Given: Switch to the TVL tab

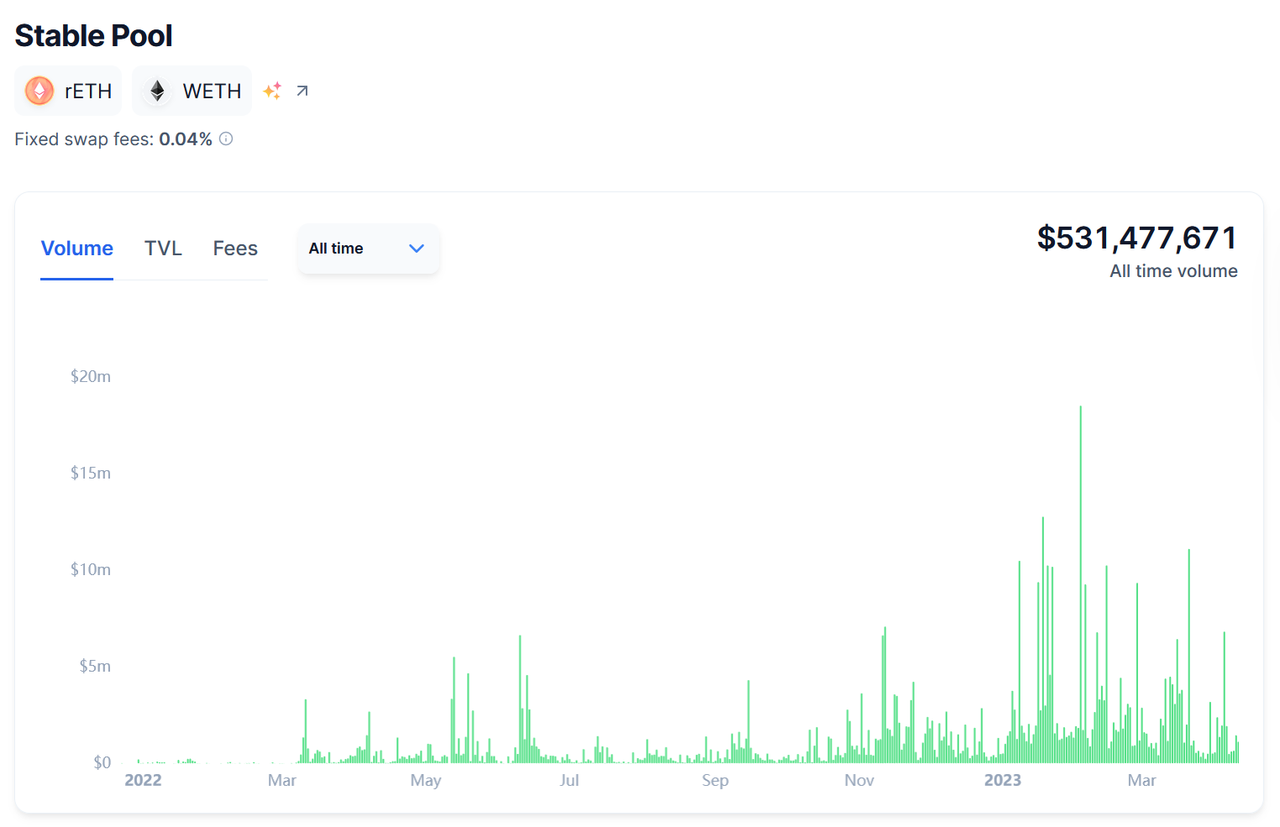Looking at the screenshot, I should pyautogui.click(x=163, y=248).
